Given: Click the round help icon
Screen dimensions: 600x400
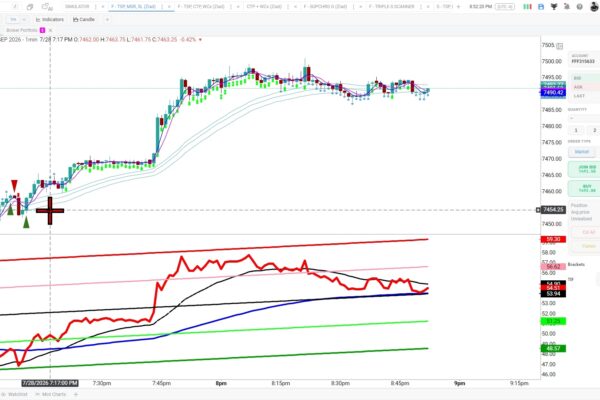Looking at the screenshot, I should pos(580,7).
